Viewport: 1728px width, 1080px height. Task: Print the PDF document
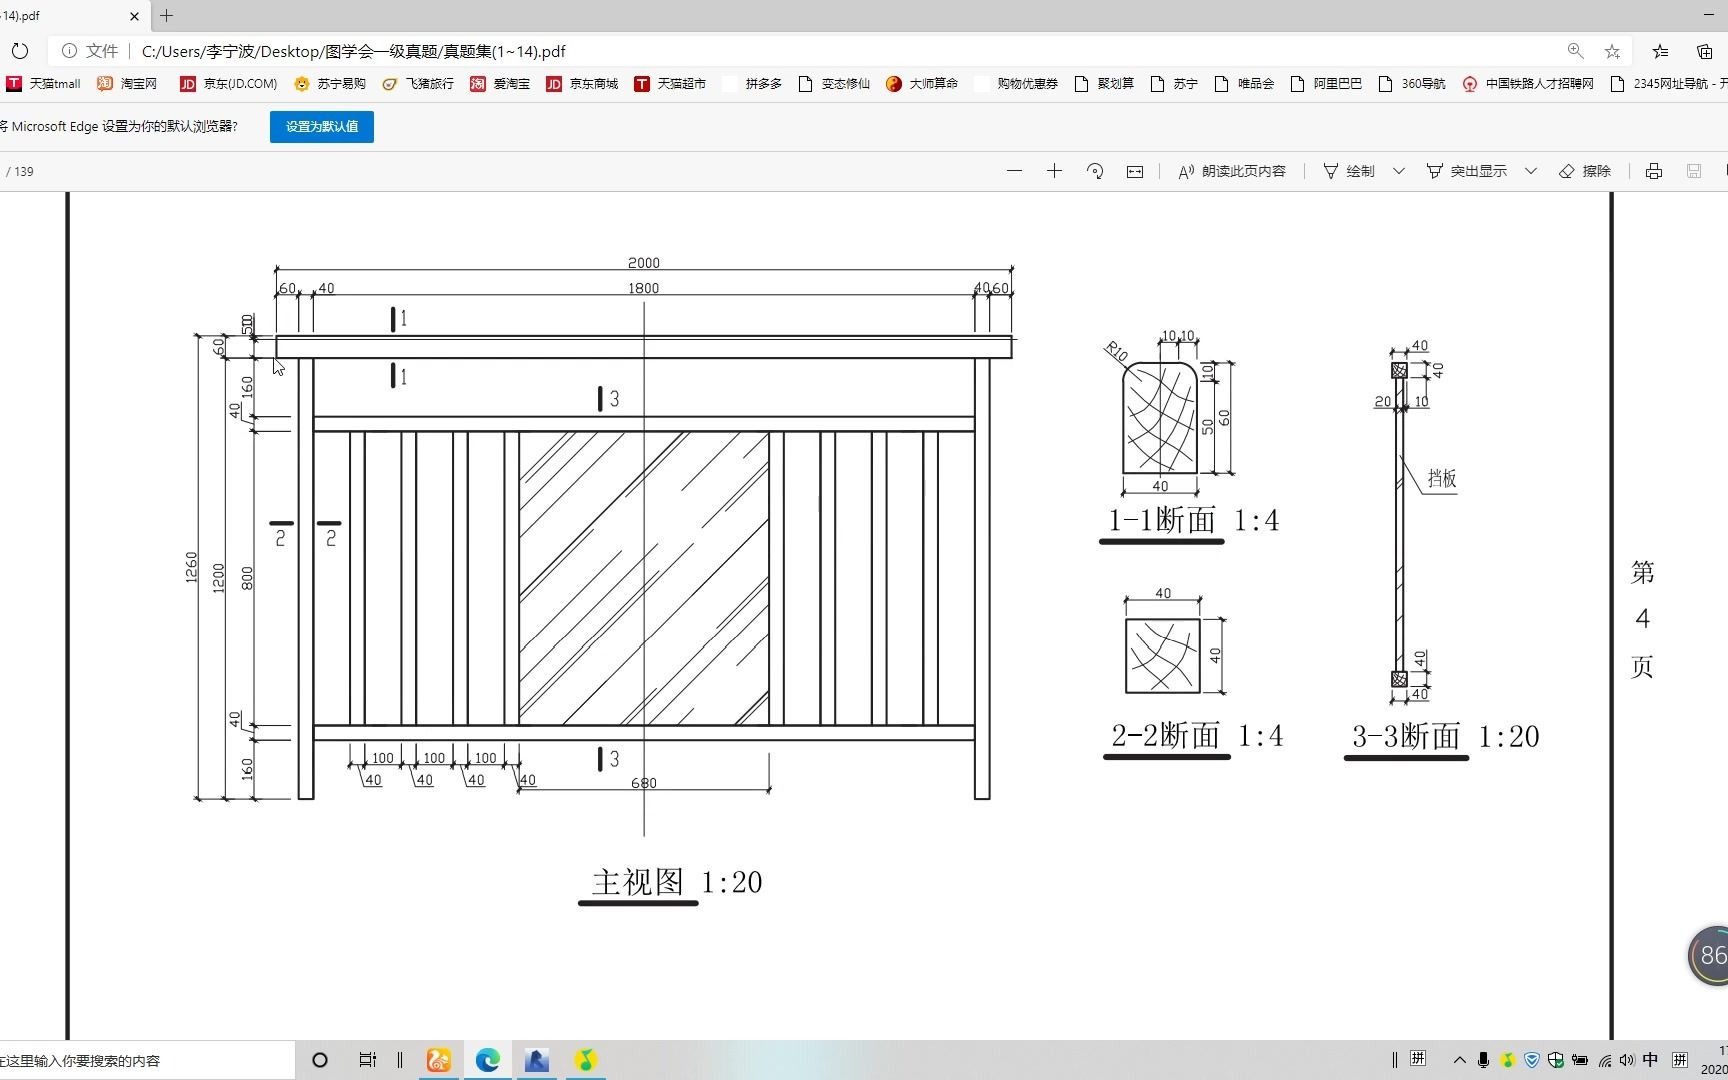tap(1654, 171)
